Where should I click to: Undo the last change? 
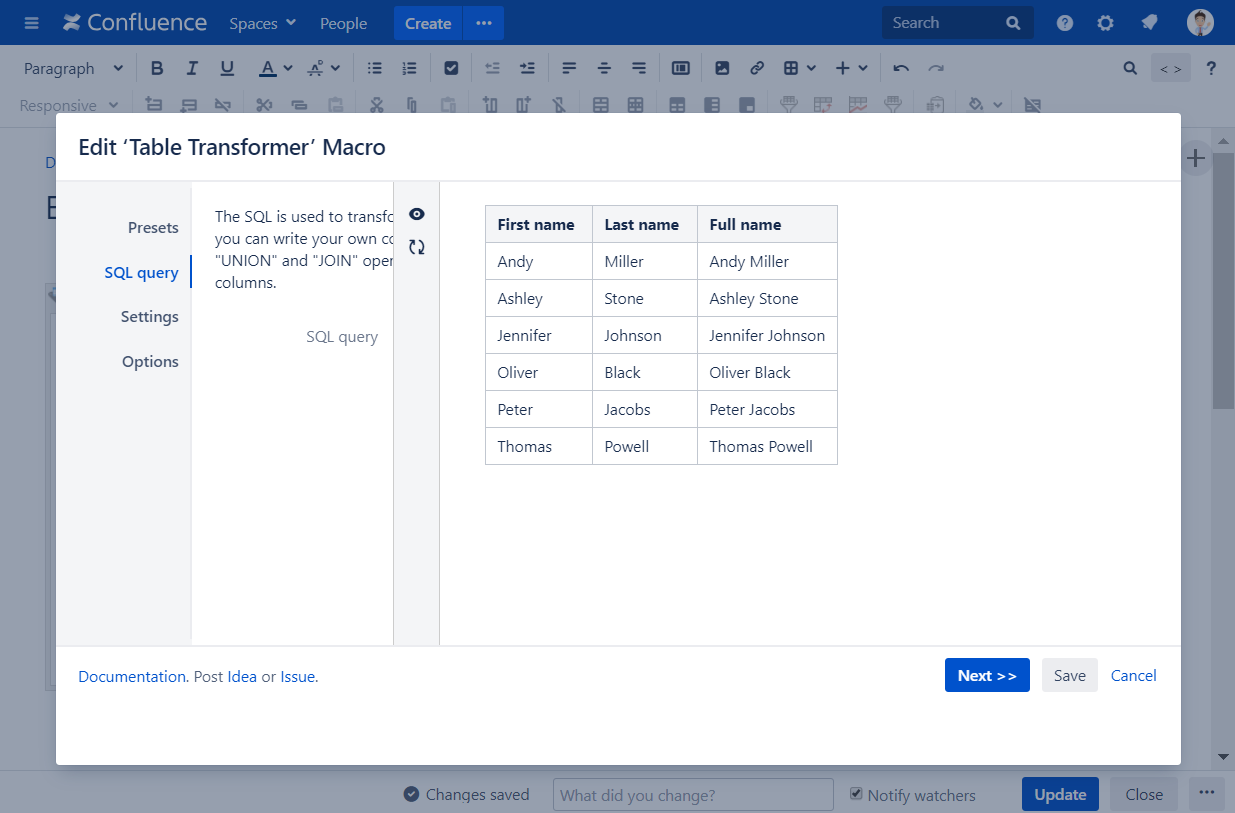(899, 67)
